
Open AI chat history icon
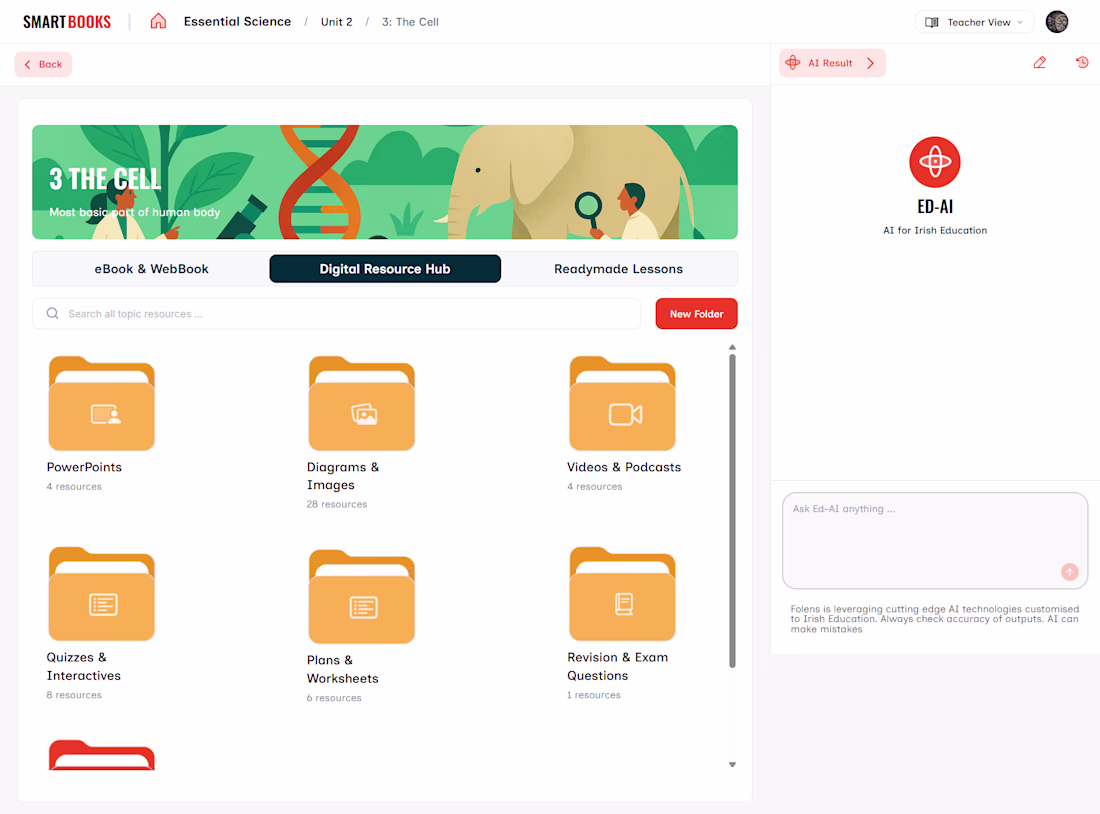(1082, 62)
